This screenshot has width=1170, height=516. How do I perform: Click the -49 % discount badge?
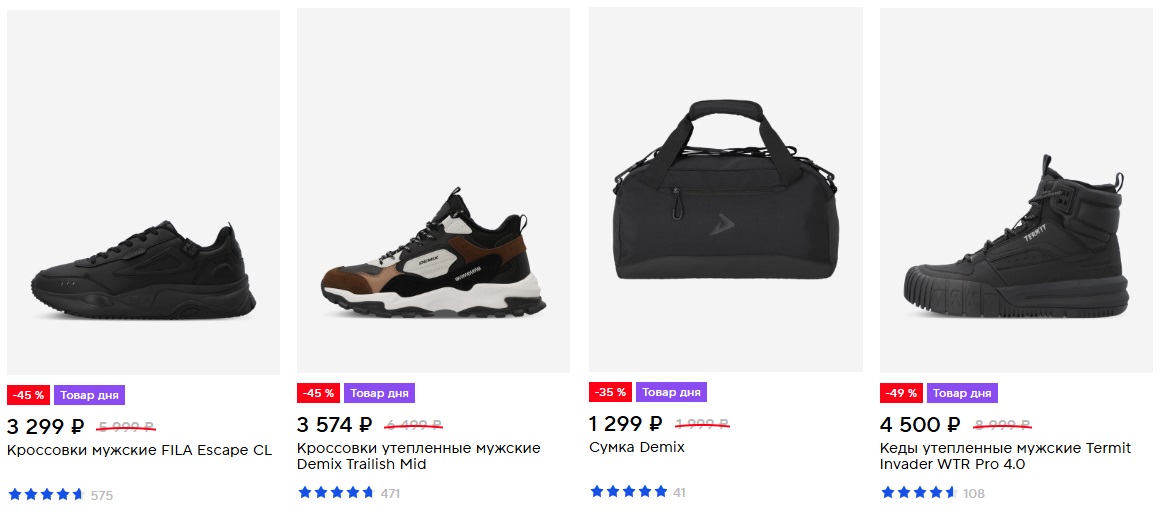click(x=901, y=393)
